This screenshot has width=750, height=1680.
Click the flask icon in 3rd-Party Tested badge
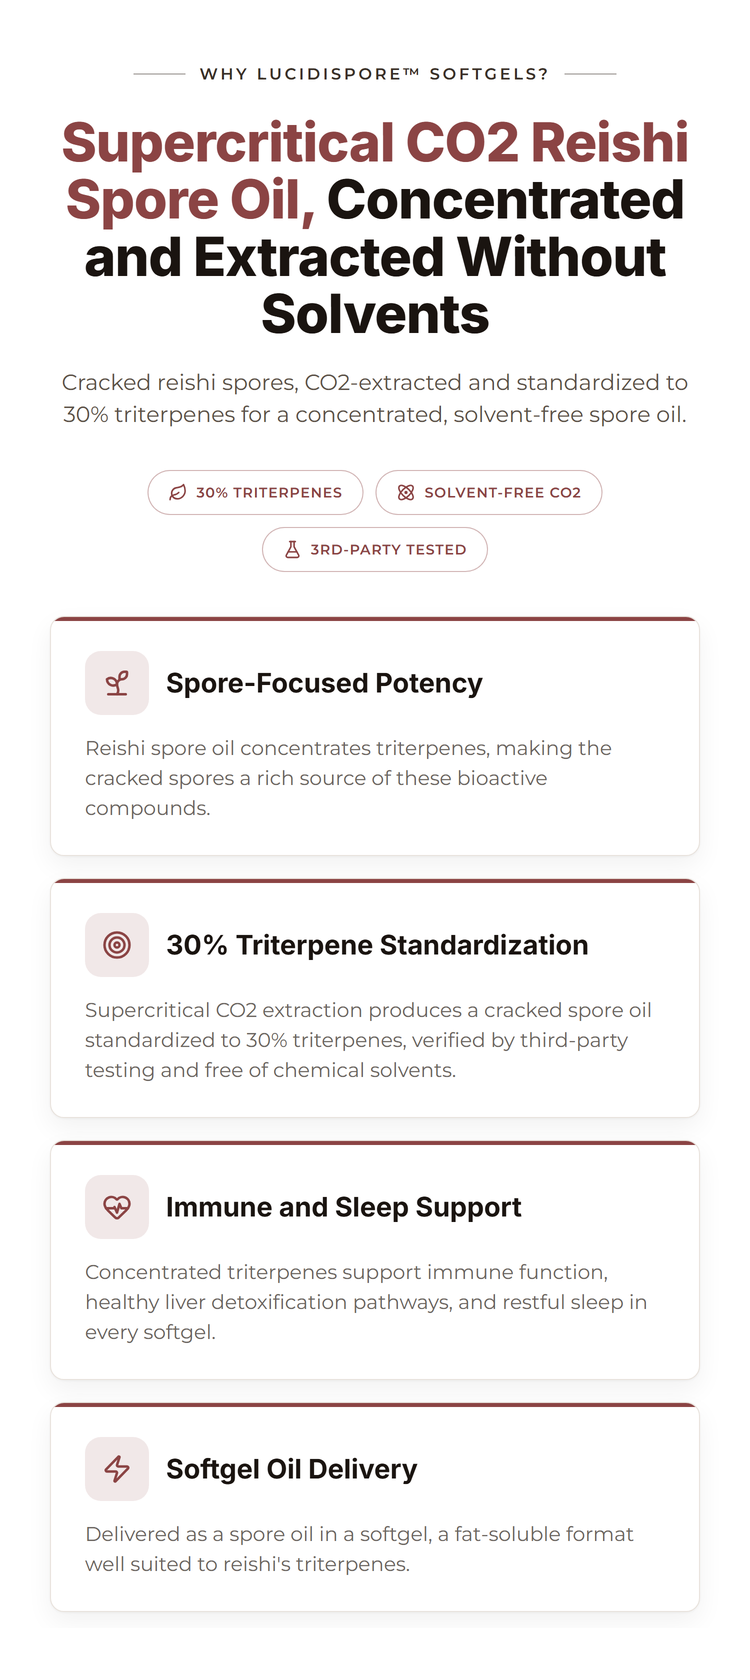click(292, 550)
